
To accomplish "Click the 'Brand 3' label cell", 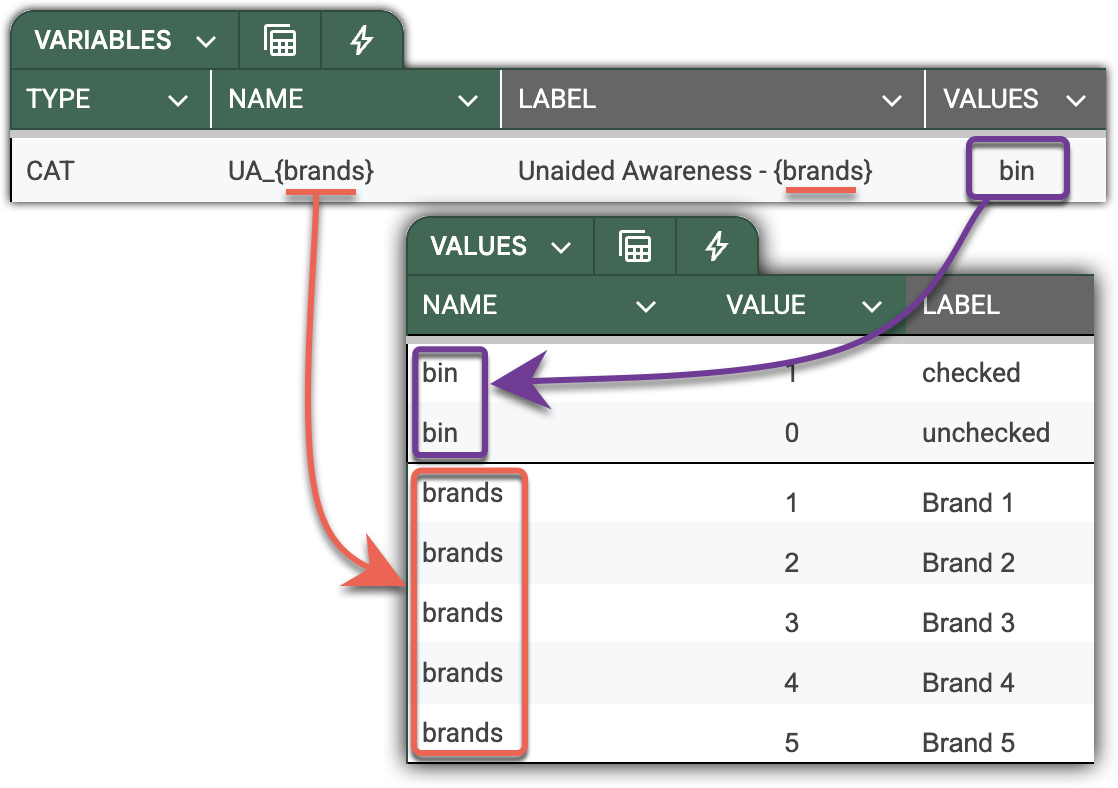I will click(x=967, y=623).
